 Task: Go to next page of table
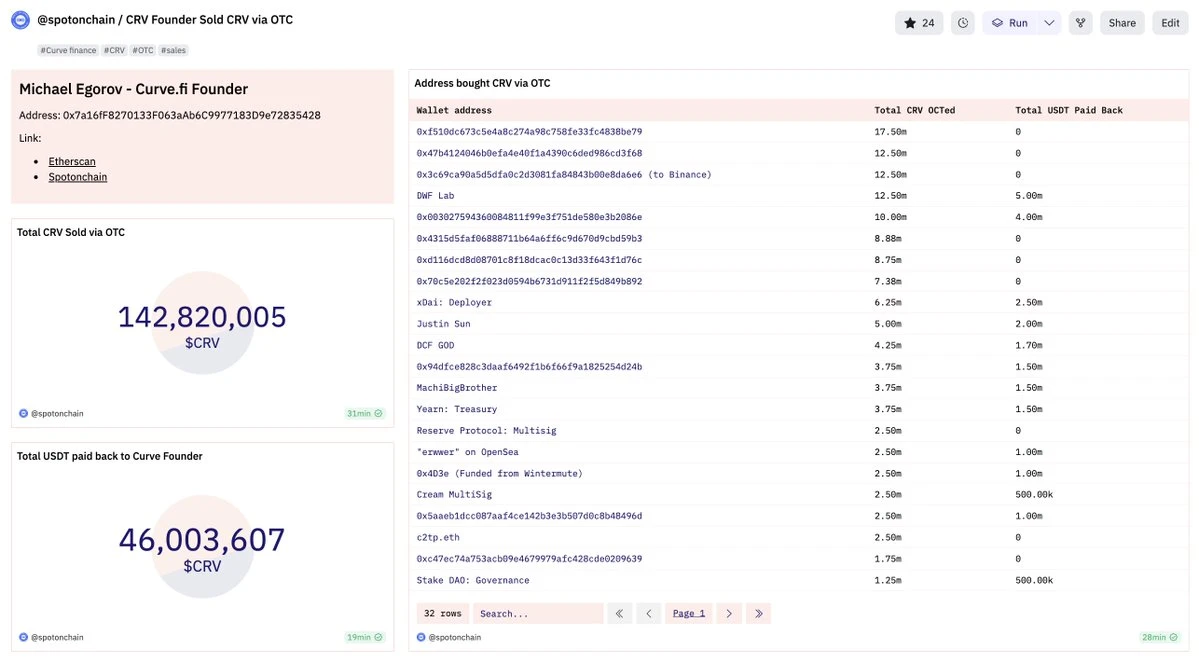pos(729,613)
